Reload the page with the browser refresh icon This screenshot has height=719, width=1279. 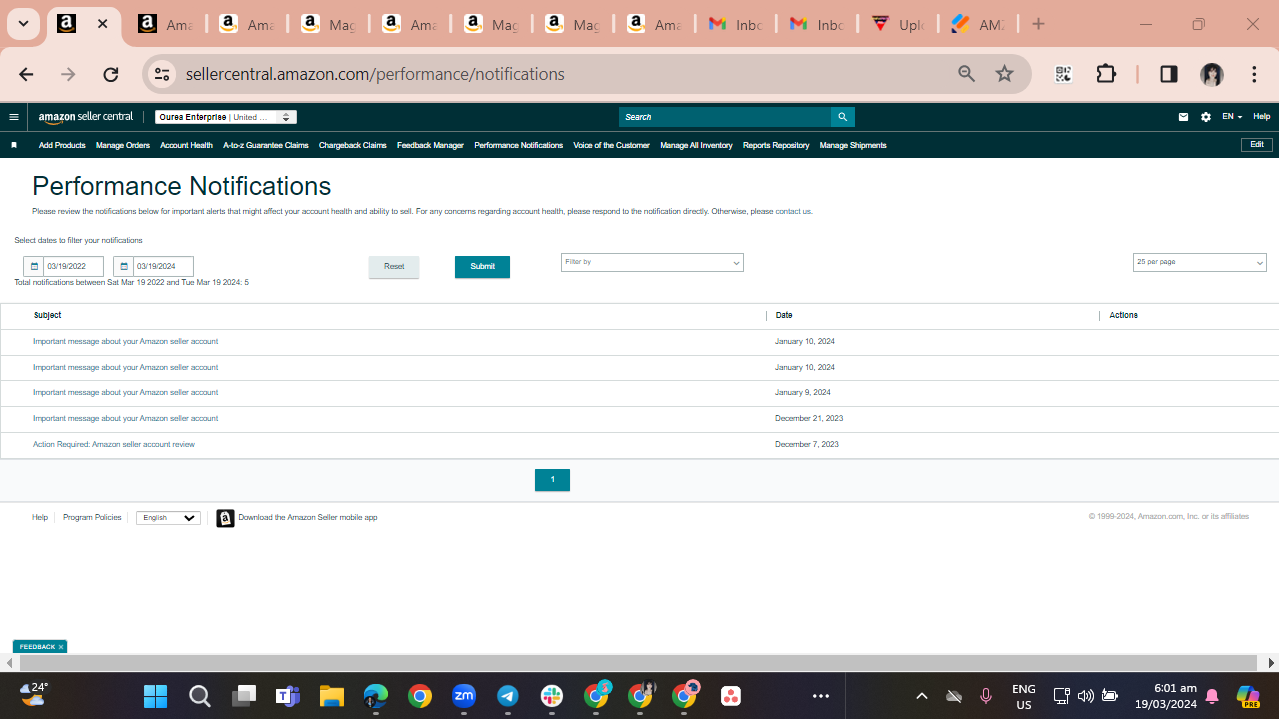pos(111,74)
